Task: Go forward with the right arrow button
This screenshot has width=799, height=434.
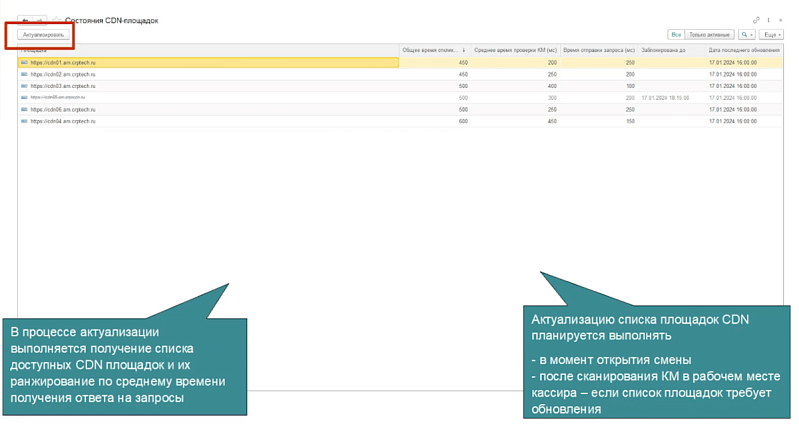Action: [x=40, y=21]
